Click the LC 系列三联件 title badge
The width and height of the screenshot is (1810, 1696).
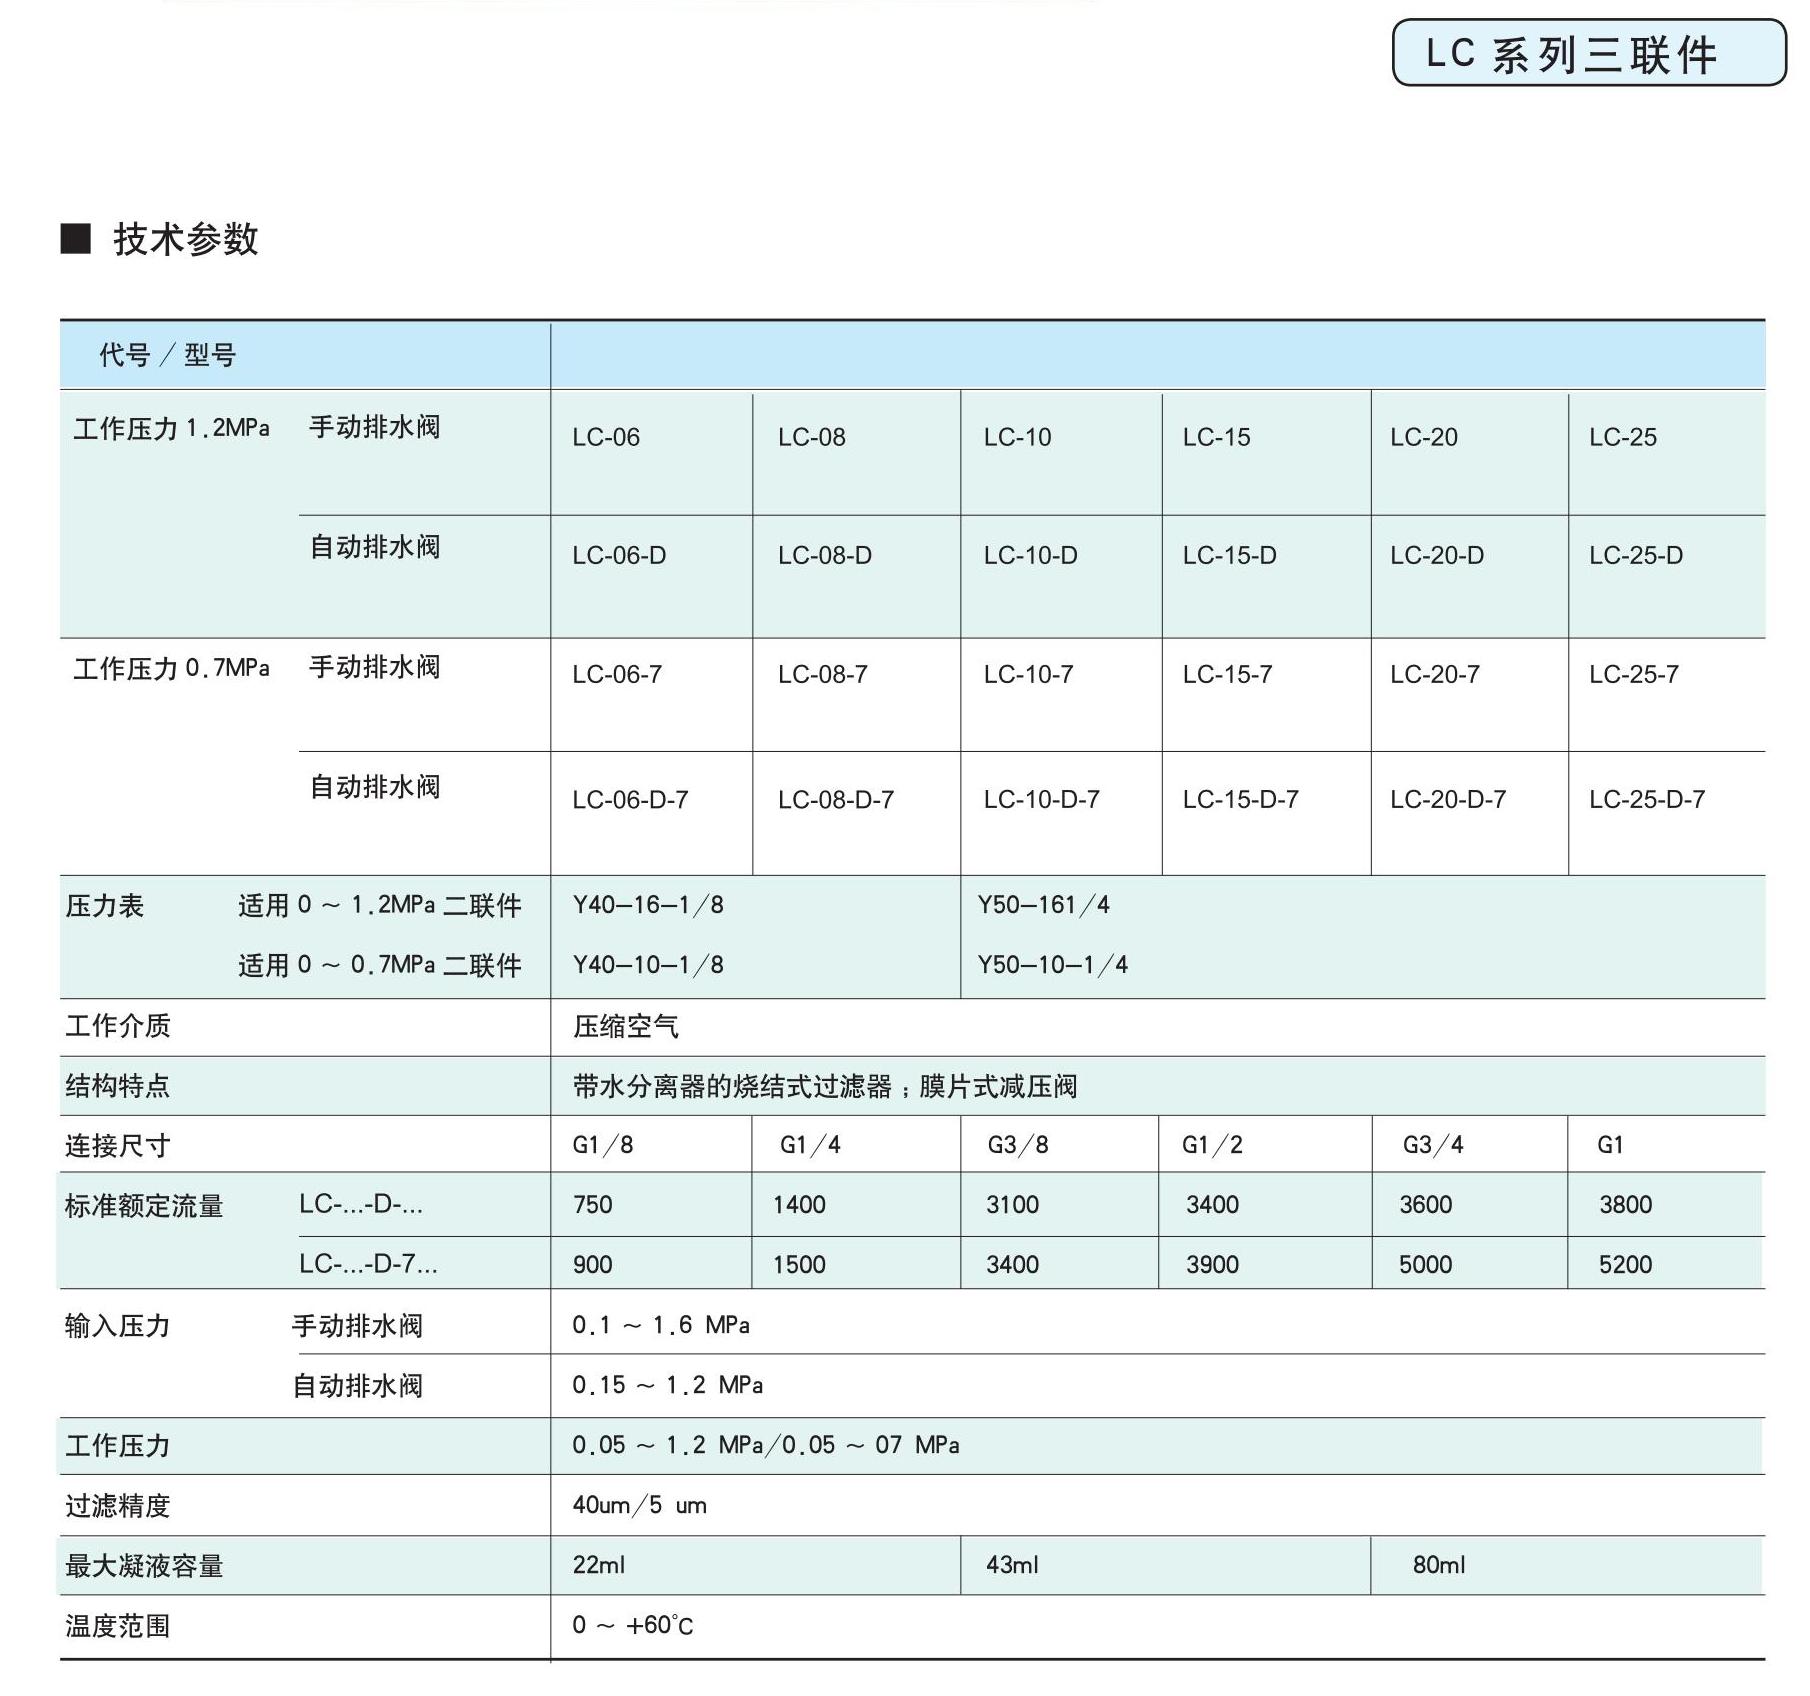pyautogui.click(x=1589, y=52)
